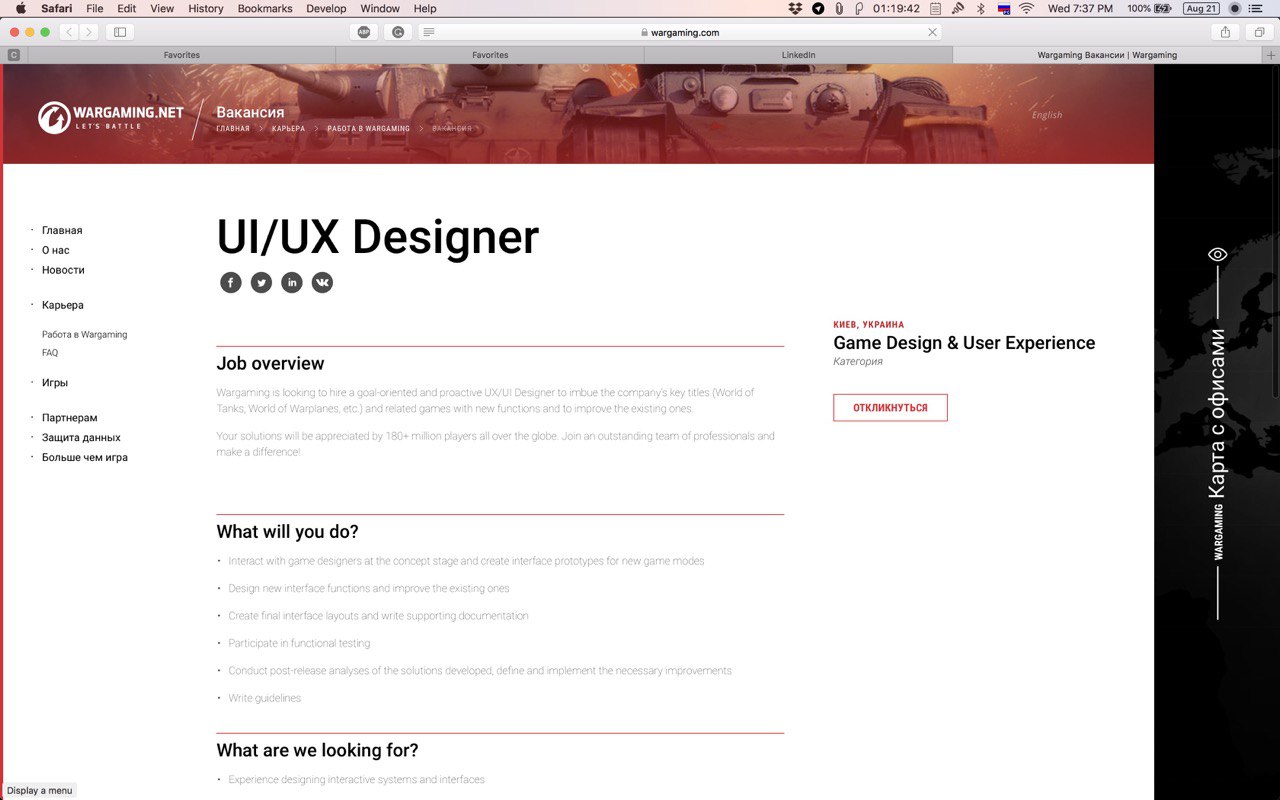Open a new tab with plus button

pos(1271,55)
